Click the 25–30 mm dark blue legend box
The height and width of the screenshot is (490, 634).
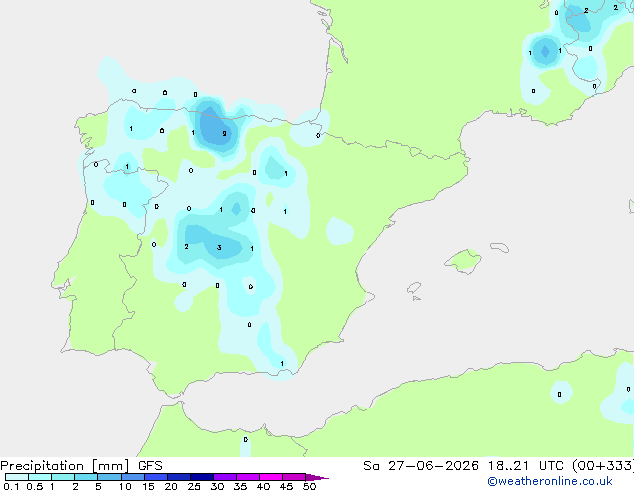[202, 477]
